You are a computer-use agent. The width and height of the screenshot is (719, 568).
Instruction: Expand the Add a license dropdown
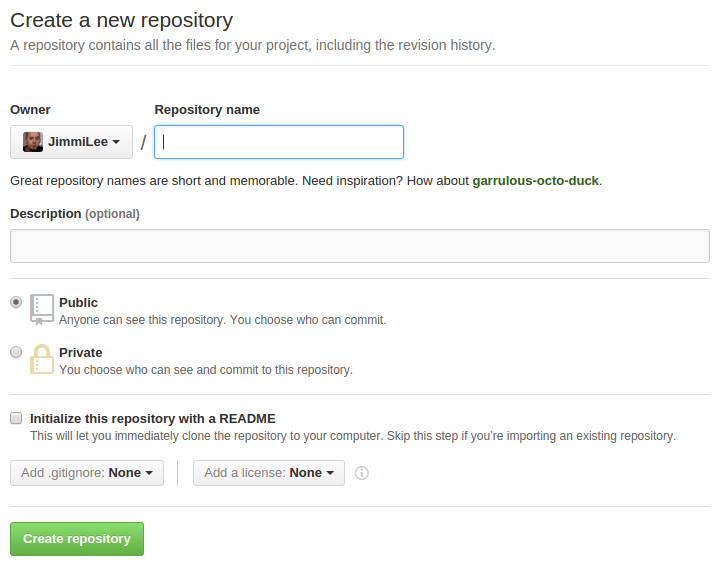tap(268, 473)
